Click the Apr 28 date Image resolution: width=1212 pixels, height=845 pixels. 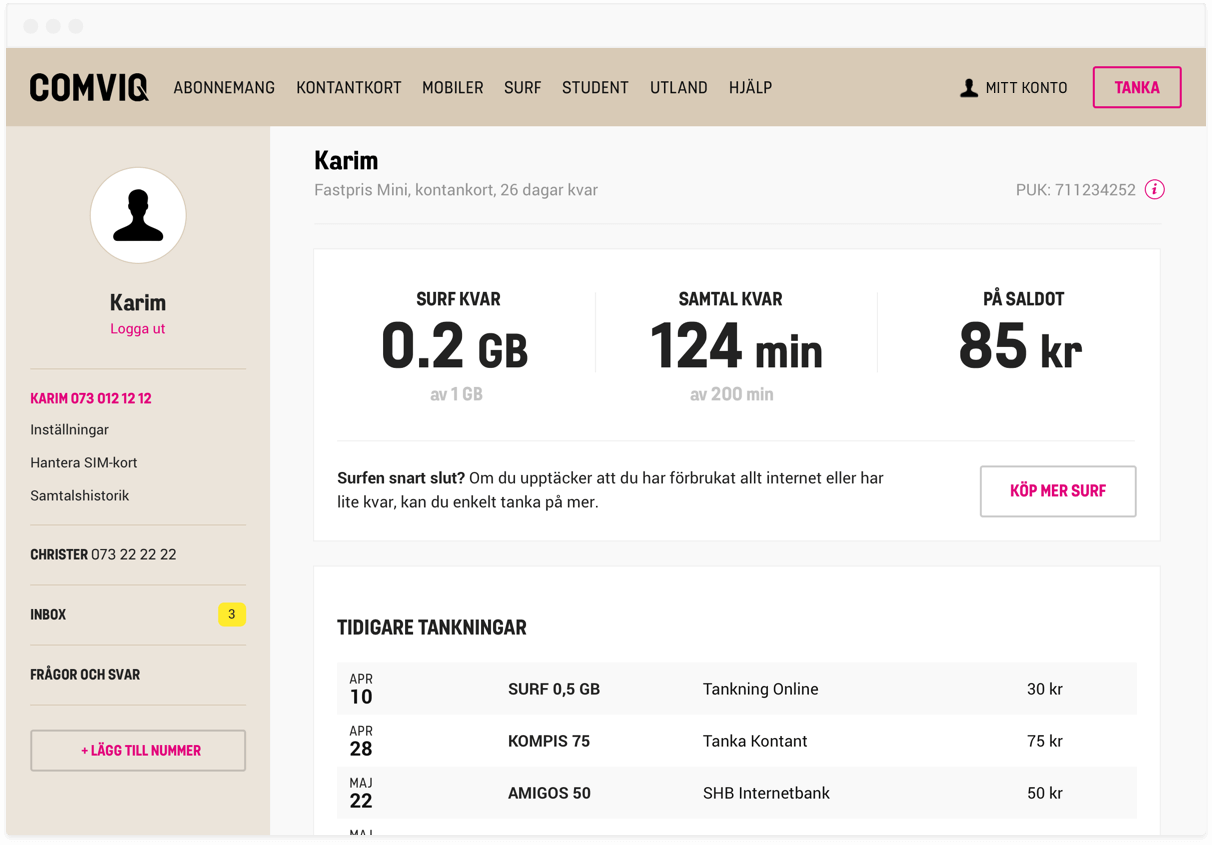(361, 741)
